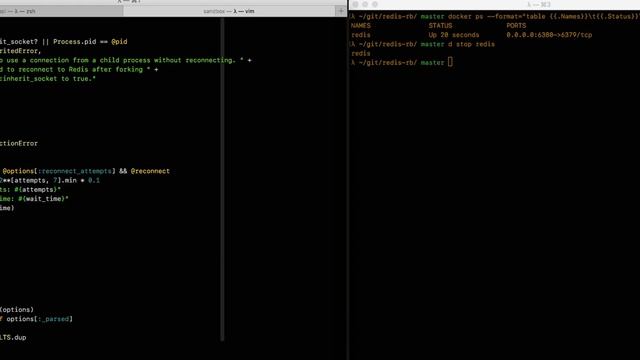
Task: Click the 'Up 20 seconds' status value
Action: pyautogui.click(x=454, y=35)
